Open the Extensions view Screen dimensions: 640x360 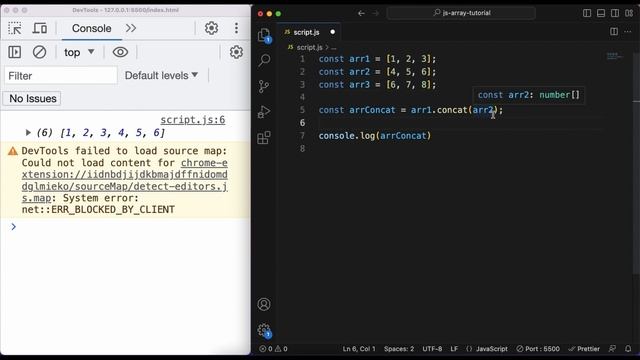pyautogui.click(x=264, y=138)
